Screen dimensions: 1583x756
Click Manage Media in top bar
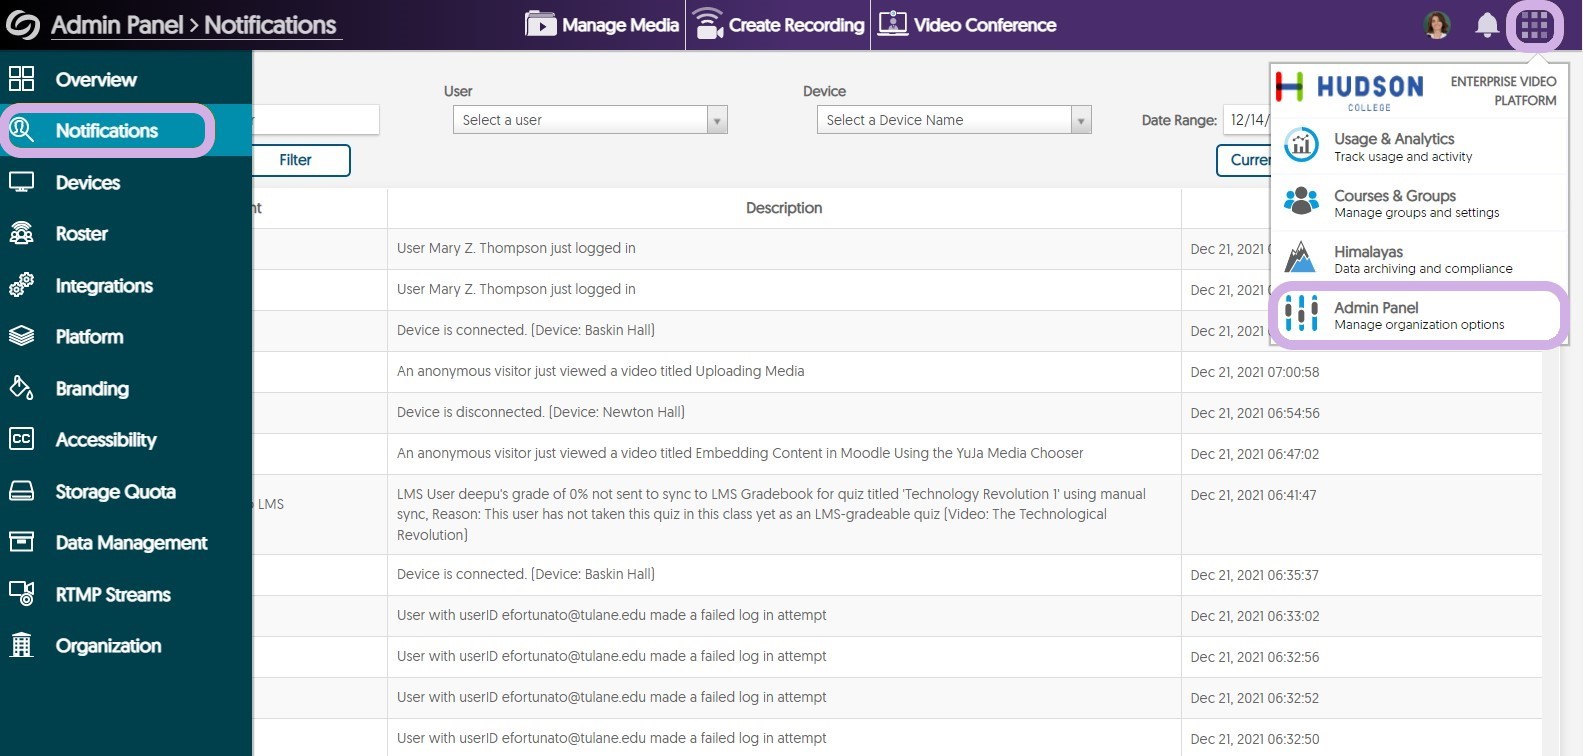click(602, 25)
